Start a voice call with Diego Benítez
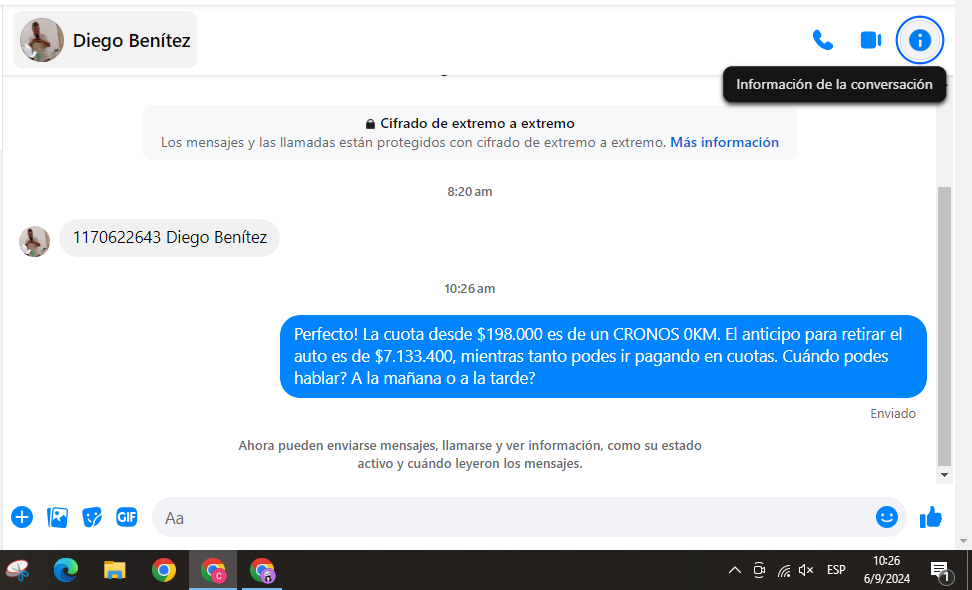Image resolution: width=972 pixels, height=590 pixels. [823, 40]
